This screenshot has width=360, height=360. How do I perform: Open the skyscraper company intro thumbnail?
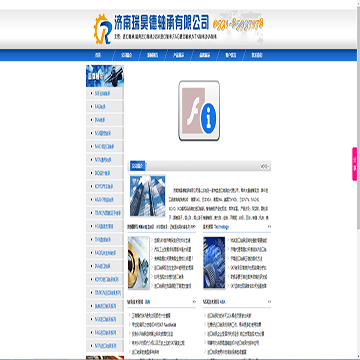point(148,196)
